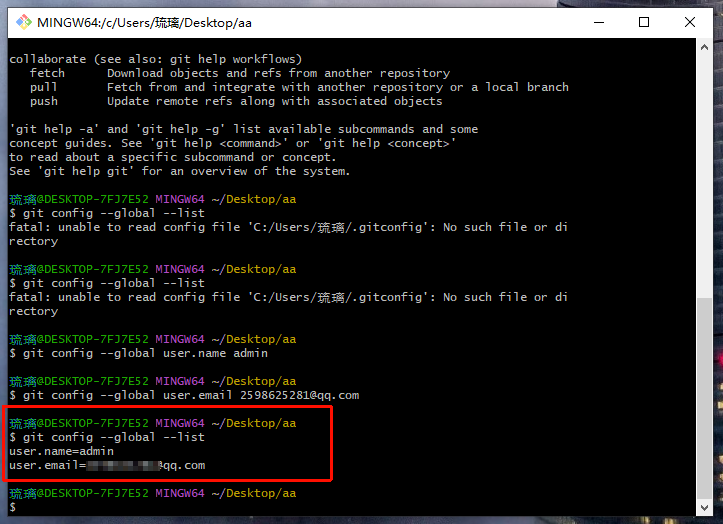
Task: Close the Git Bash window
Action: click(691, 22)
